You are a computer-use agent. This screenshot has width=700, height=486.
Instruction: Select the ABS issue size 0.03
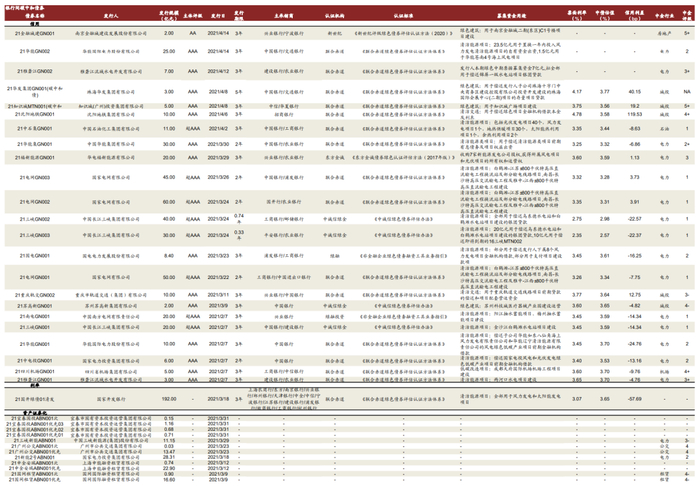[169, 446]
